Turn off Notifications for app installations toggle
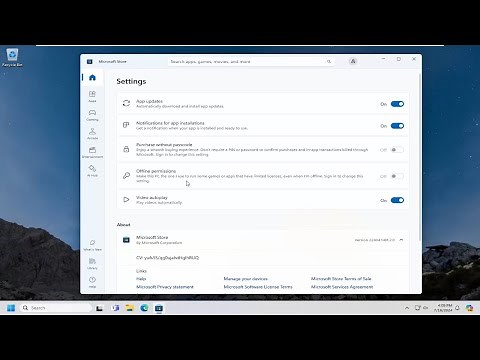The height and width of the screenshot is (360, 480). (397, 126)
